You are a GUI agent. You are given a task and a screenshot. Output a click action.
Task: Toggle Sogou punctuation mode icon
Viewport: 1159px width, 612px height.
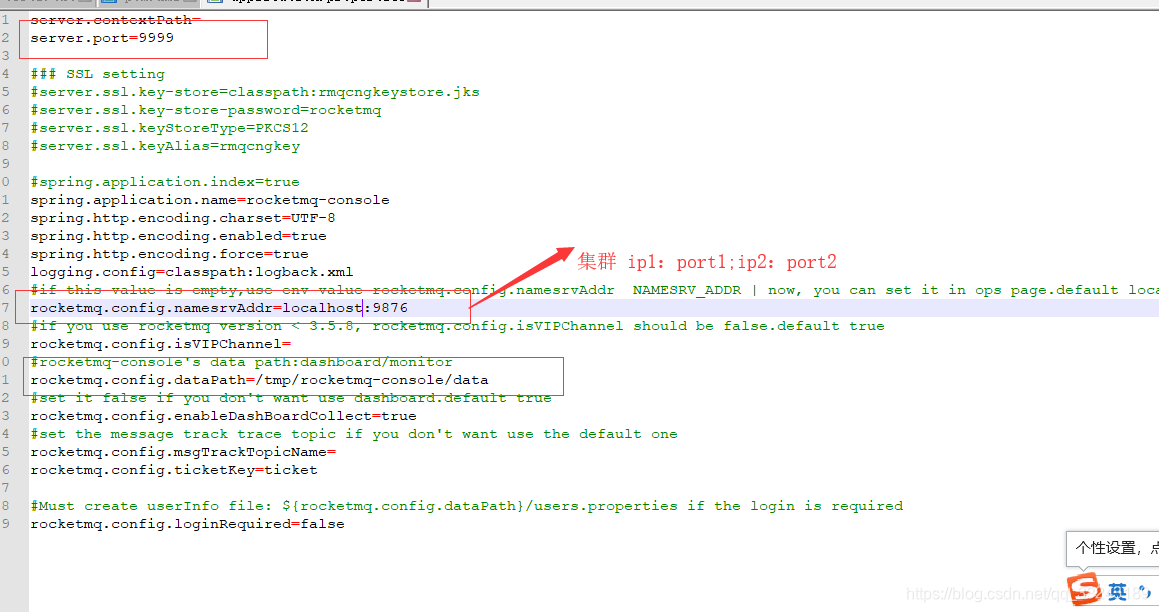1144,592
